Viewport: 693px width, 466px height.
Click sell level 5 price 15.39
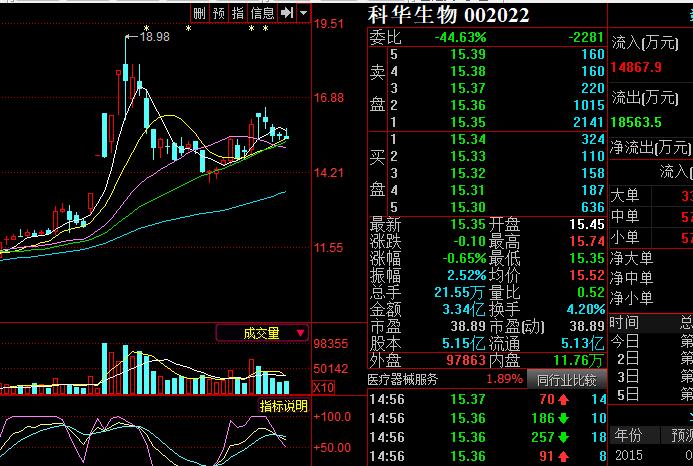point(468,54)
